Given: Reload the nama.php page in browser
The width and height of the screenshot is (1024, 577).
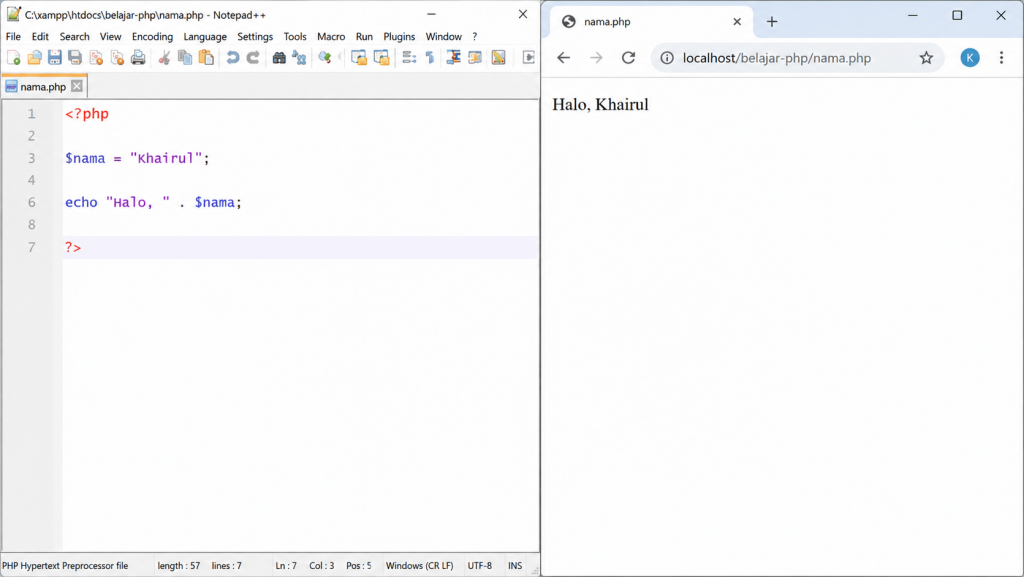Looking at the screenshot, I should [x=628, y=57].
